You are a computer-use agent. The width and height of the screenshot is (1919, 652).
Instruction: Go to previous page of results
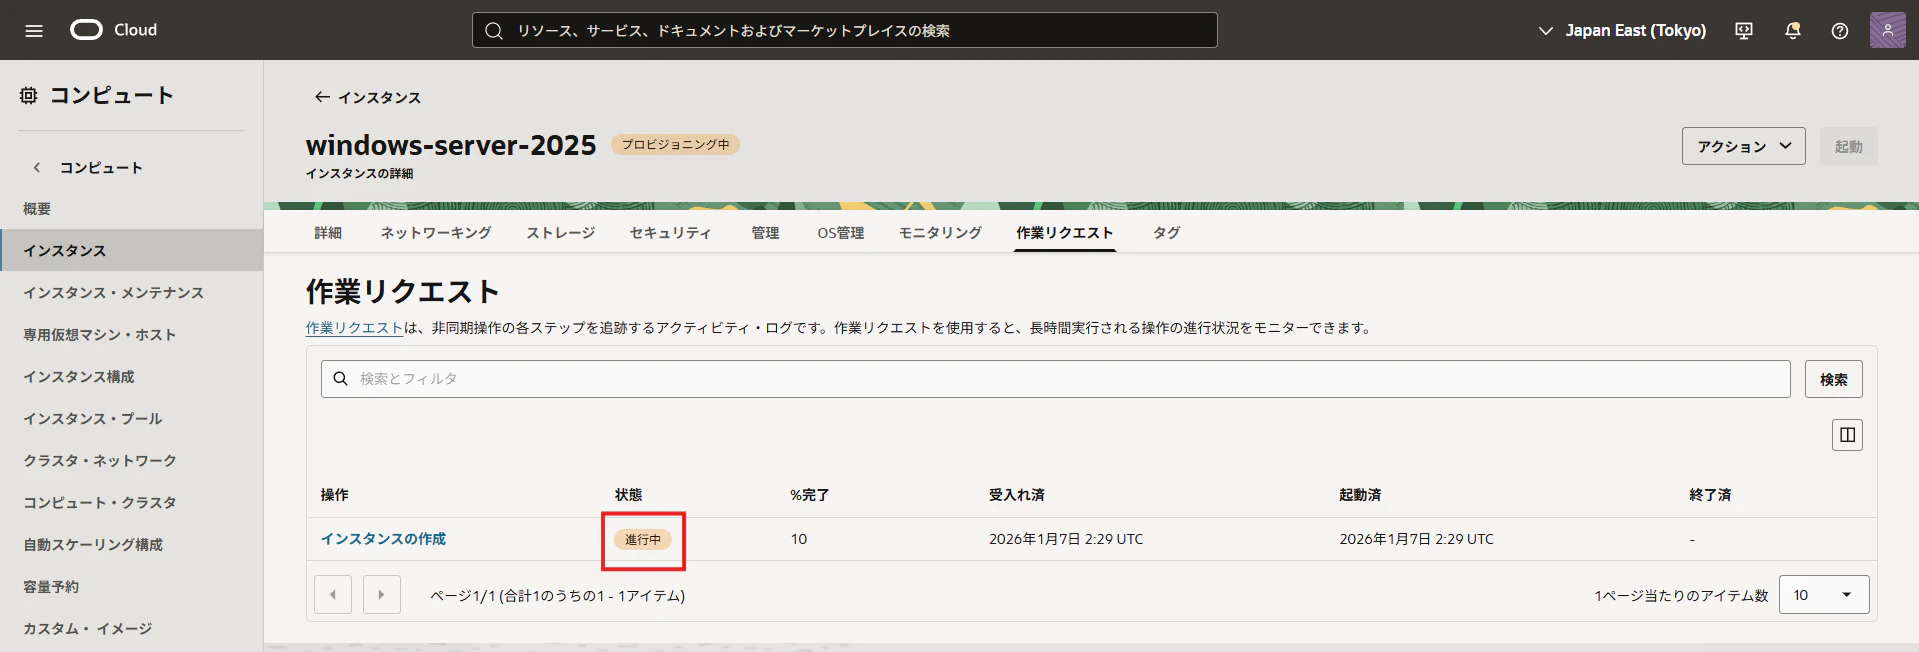click(x=333, y=595)
